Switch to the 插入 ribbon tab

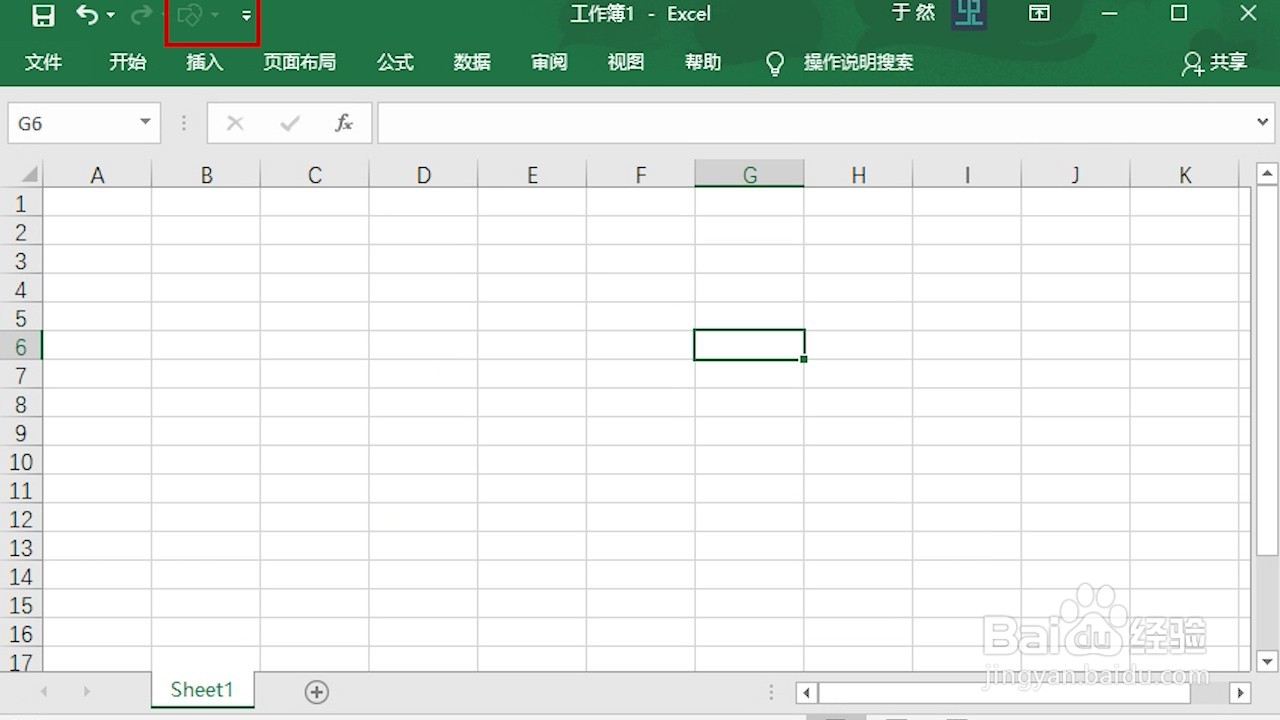[x=204, y=62]
